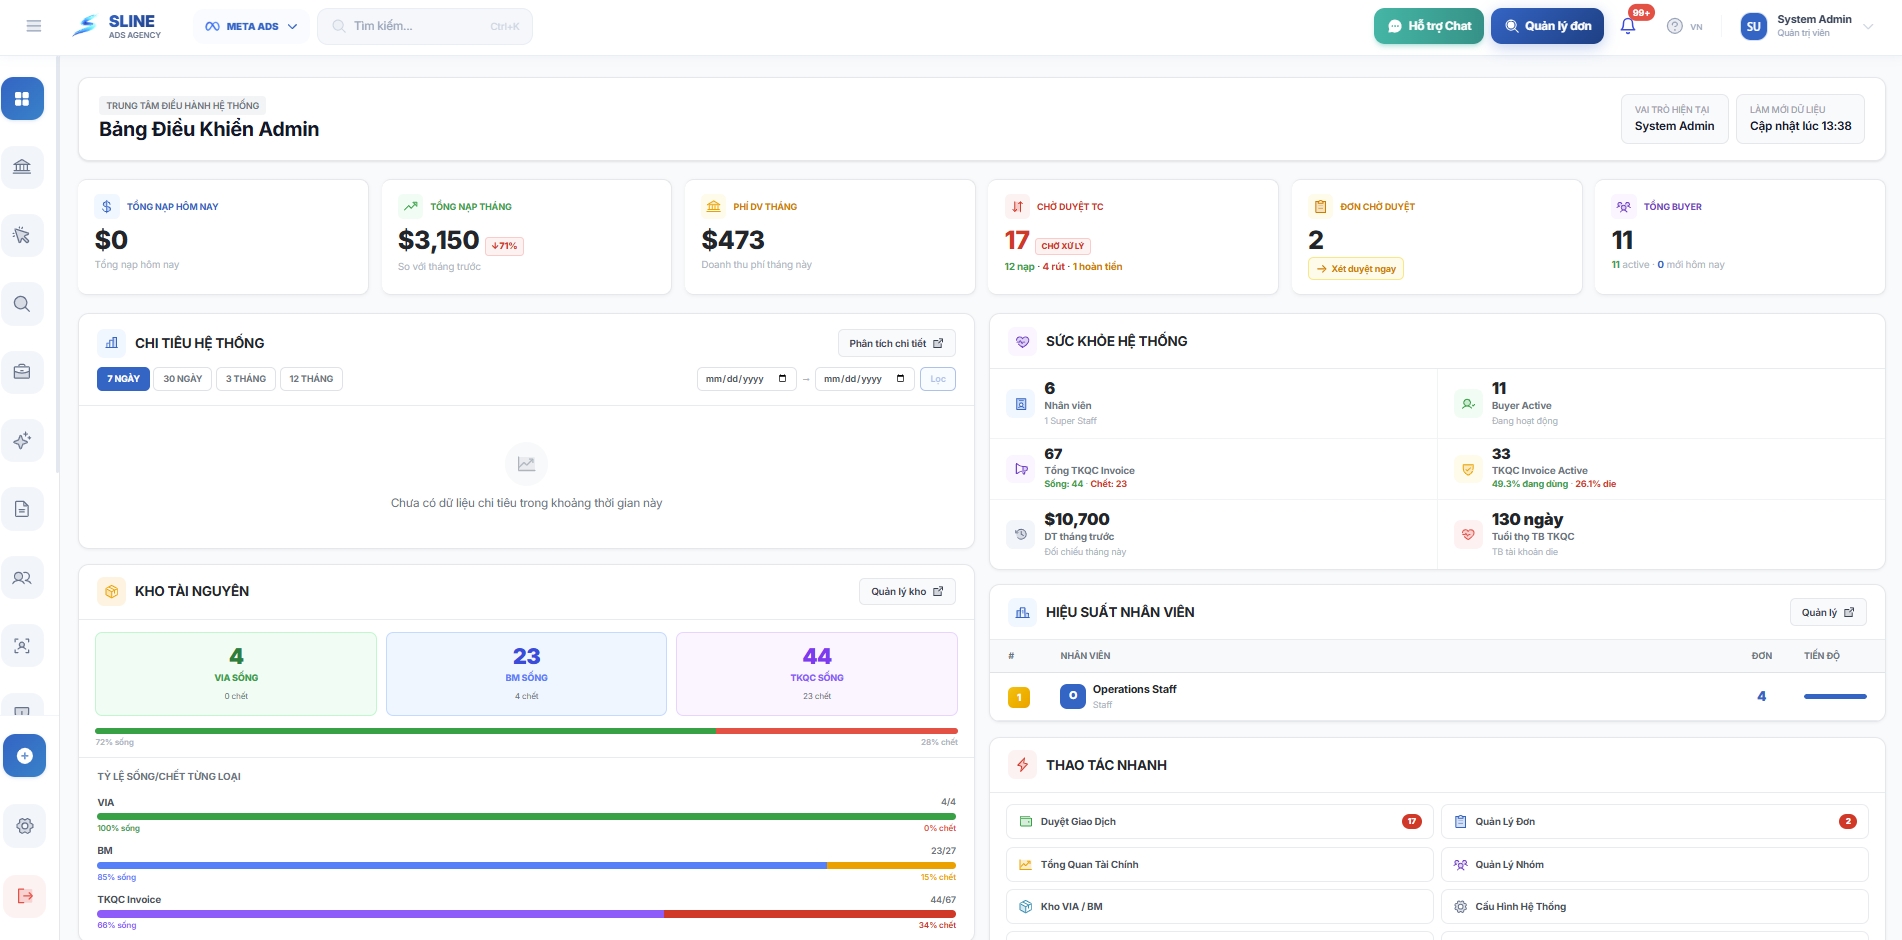This screenshot has width=1902, height=940.
Task: Click the SLINE Ads Agency logo
Action: point(116,26)
